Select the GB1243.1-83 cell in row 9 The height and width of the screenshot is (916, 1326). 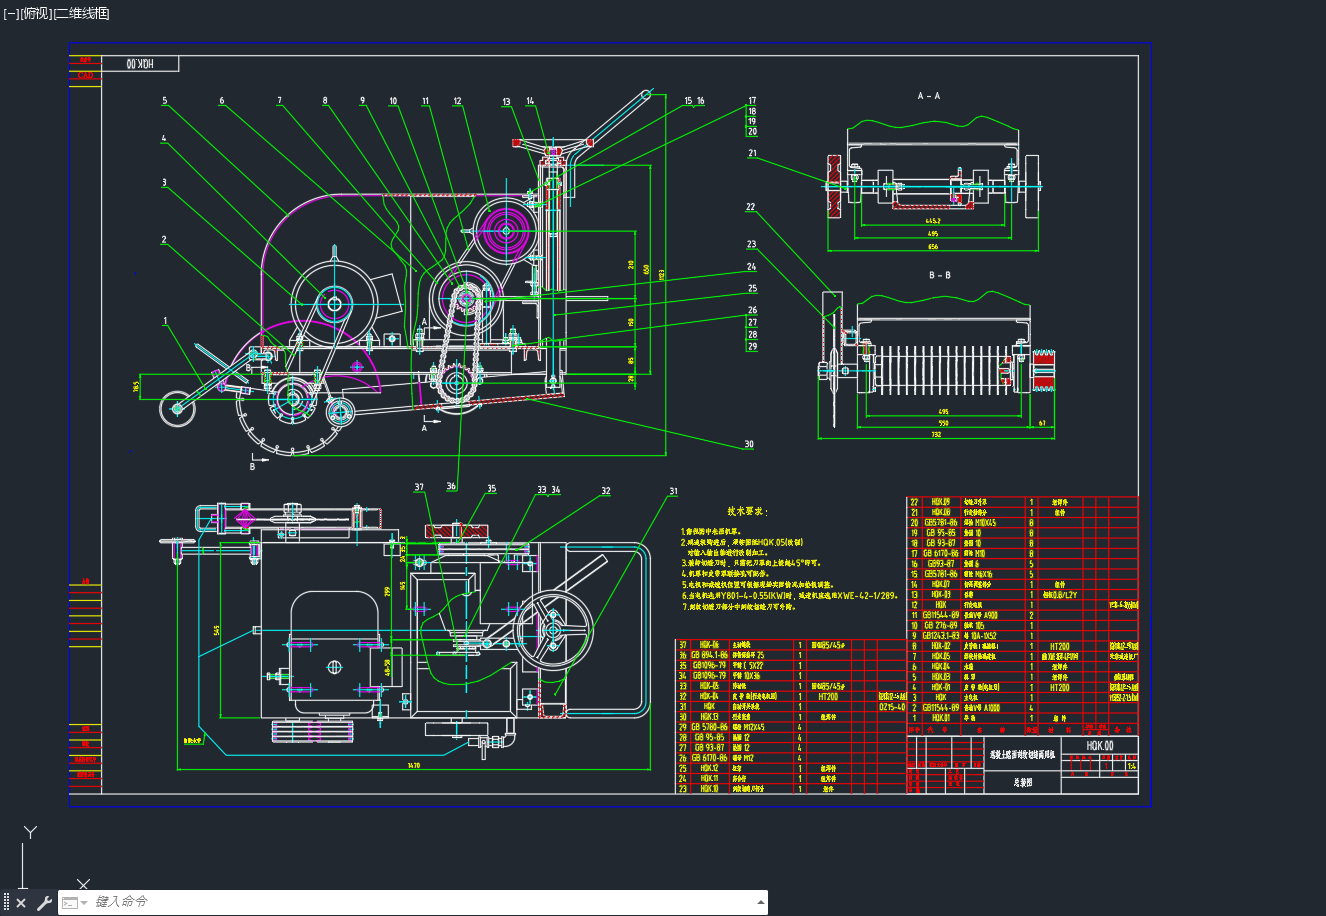(940, 636)
